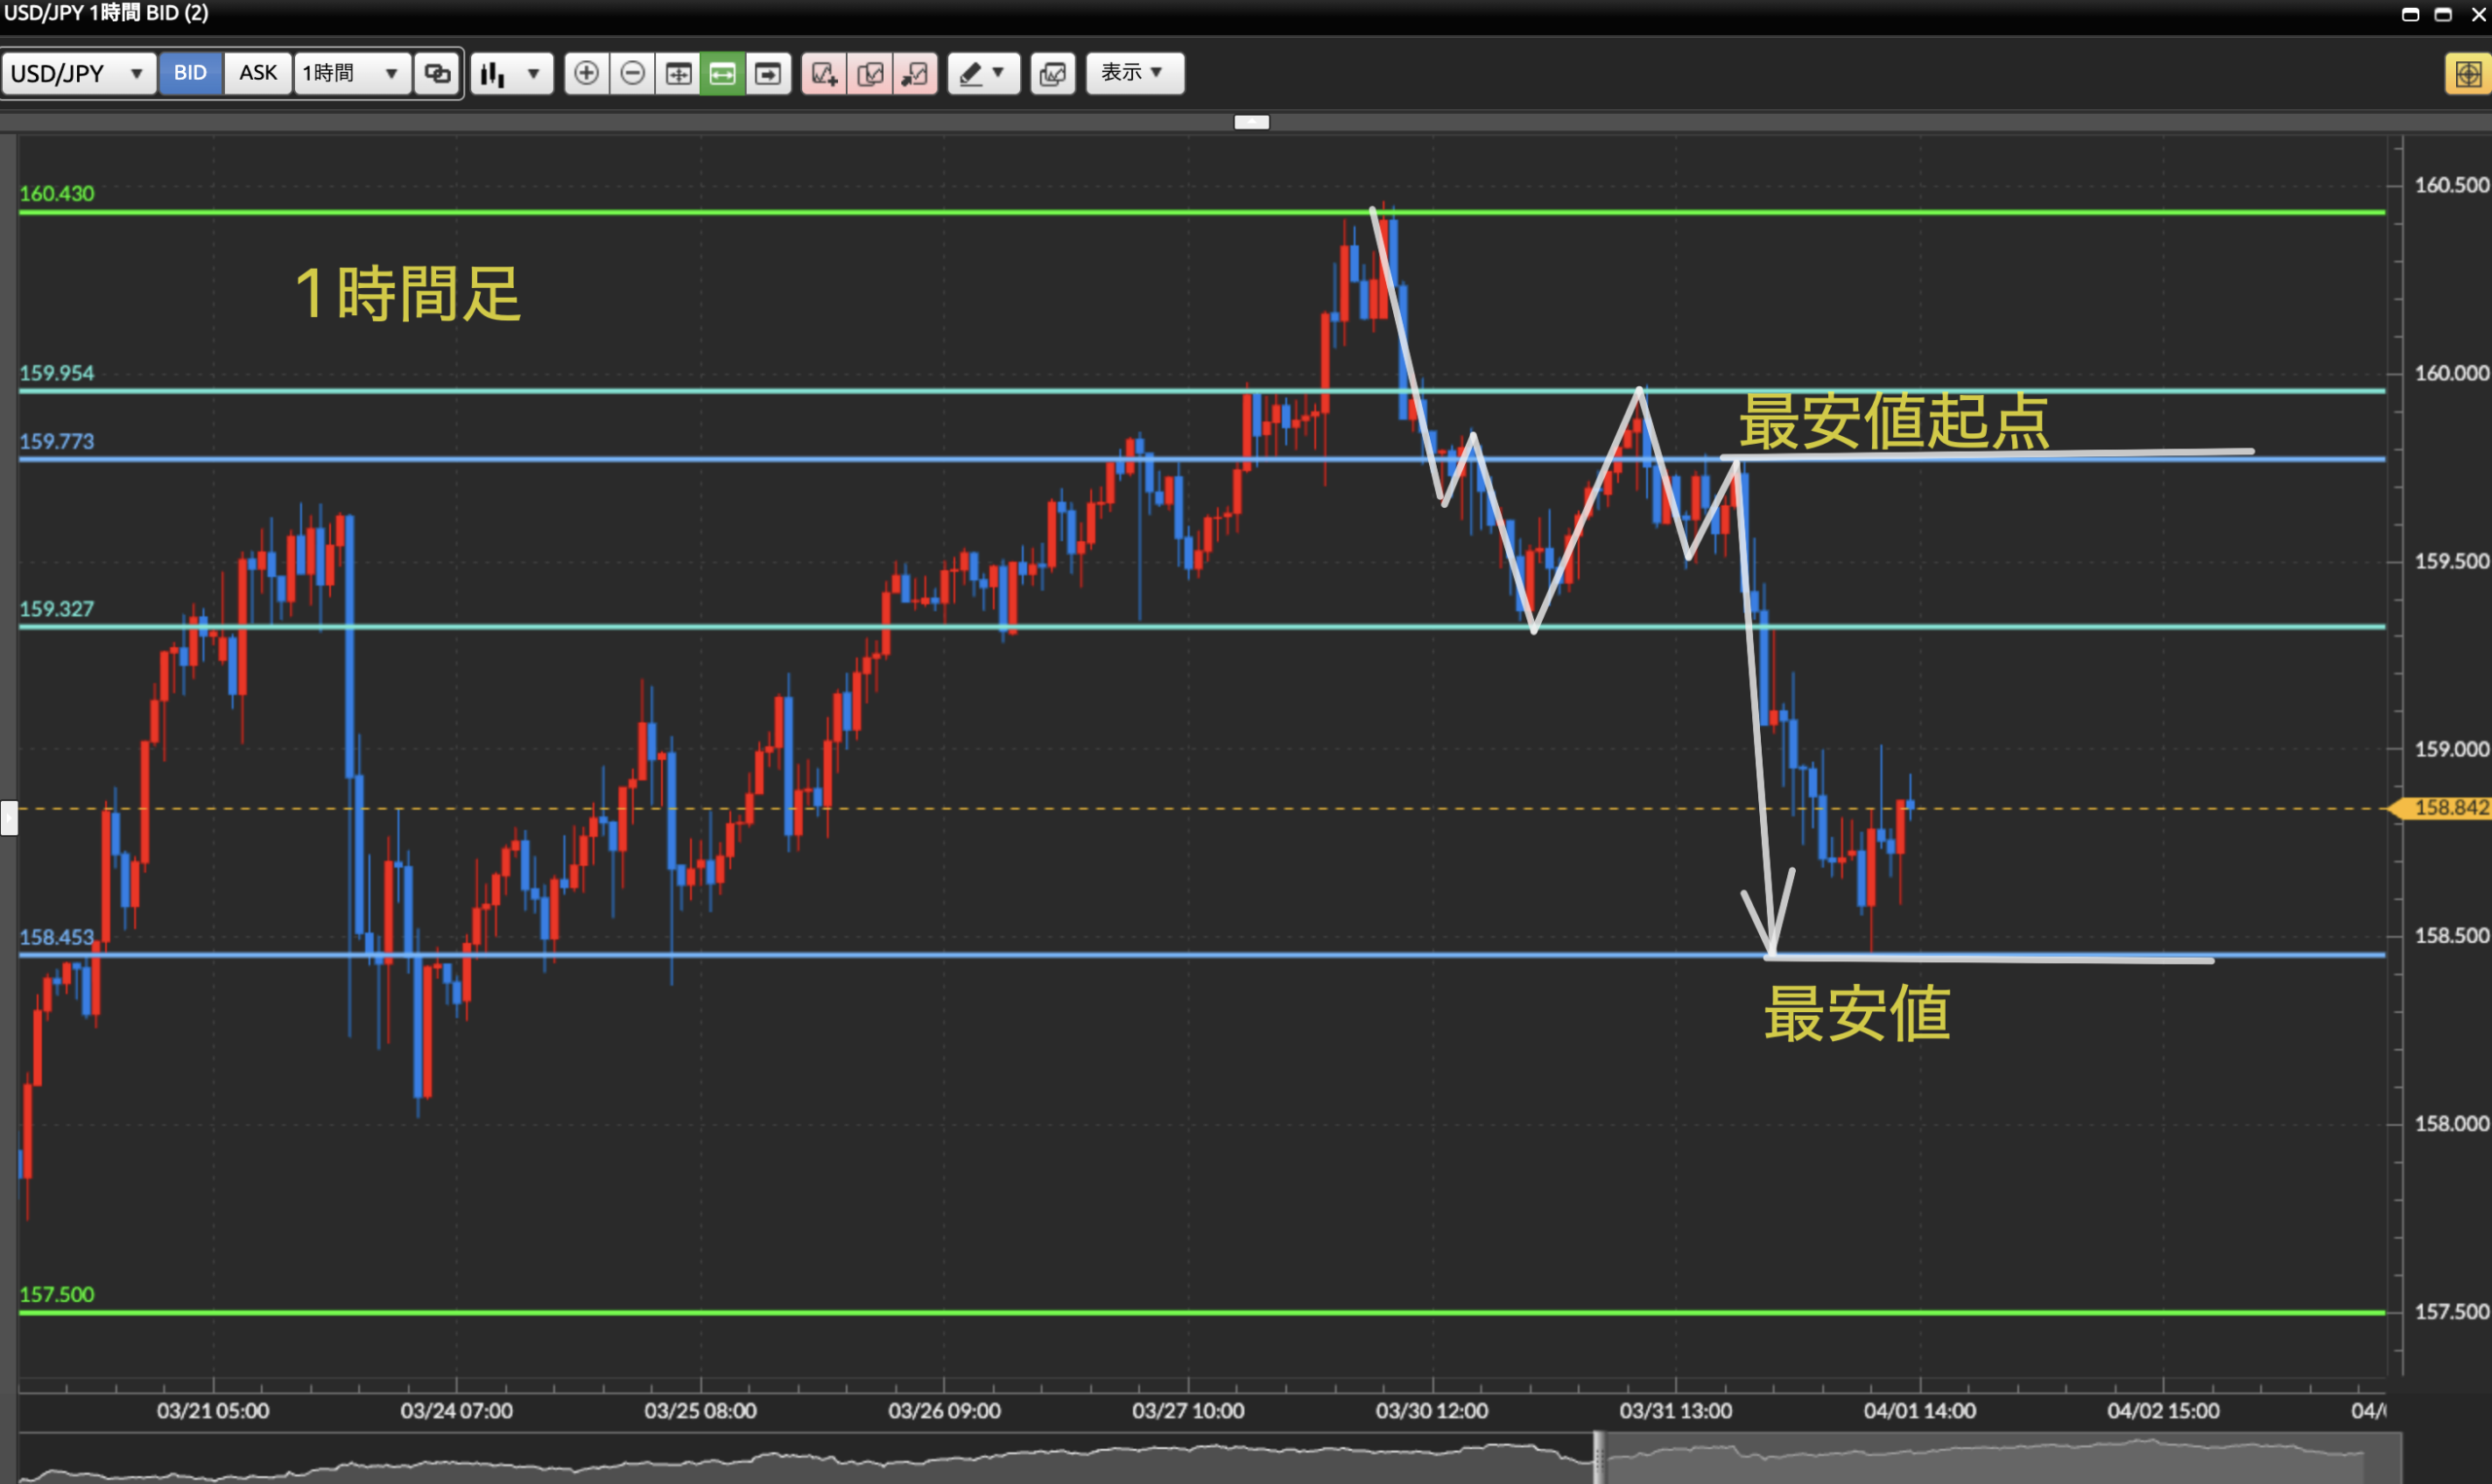Image resolution: width=2492 pixels, height=1484 pixels.
Task: Switch price display to ASK
Action: point(258,73)
